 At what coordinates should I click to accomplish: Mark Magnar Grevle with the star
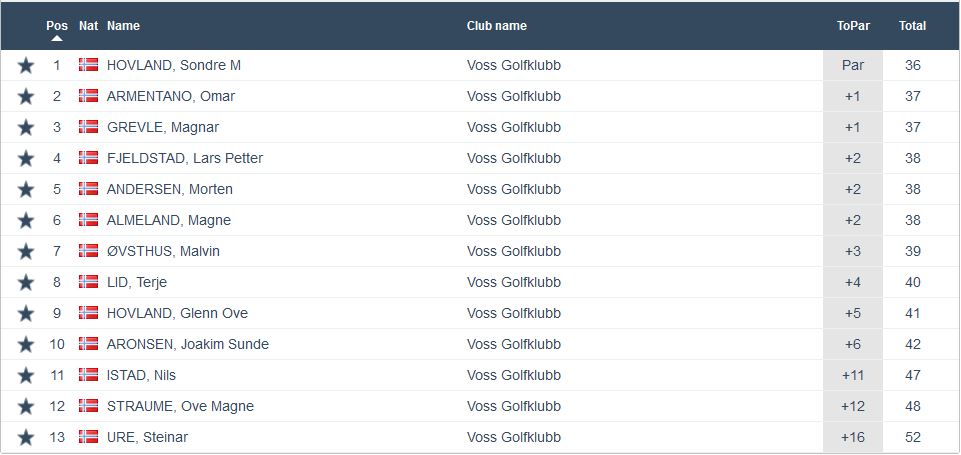click(26, 128)
